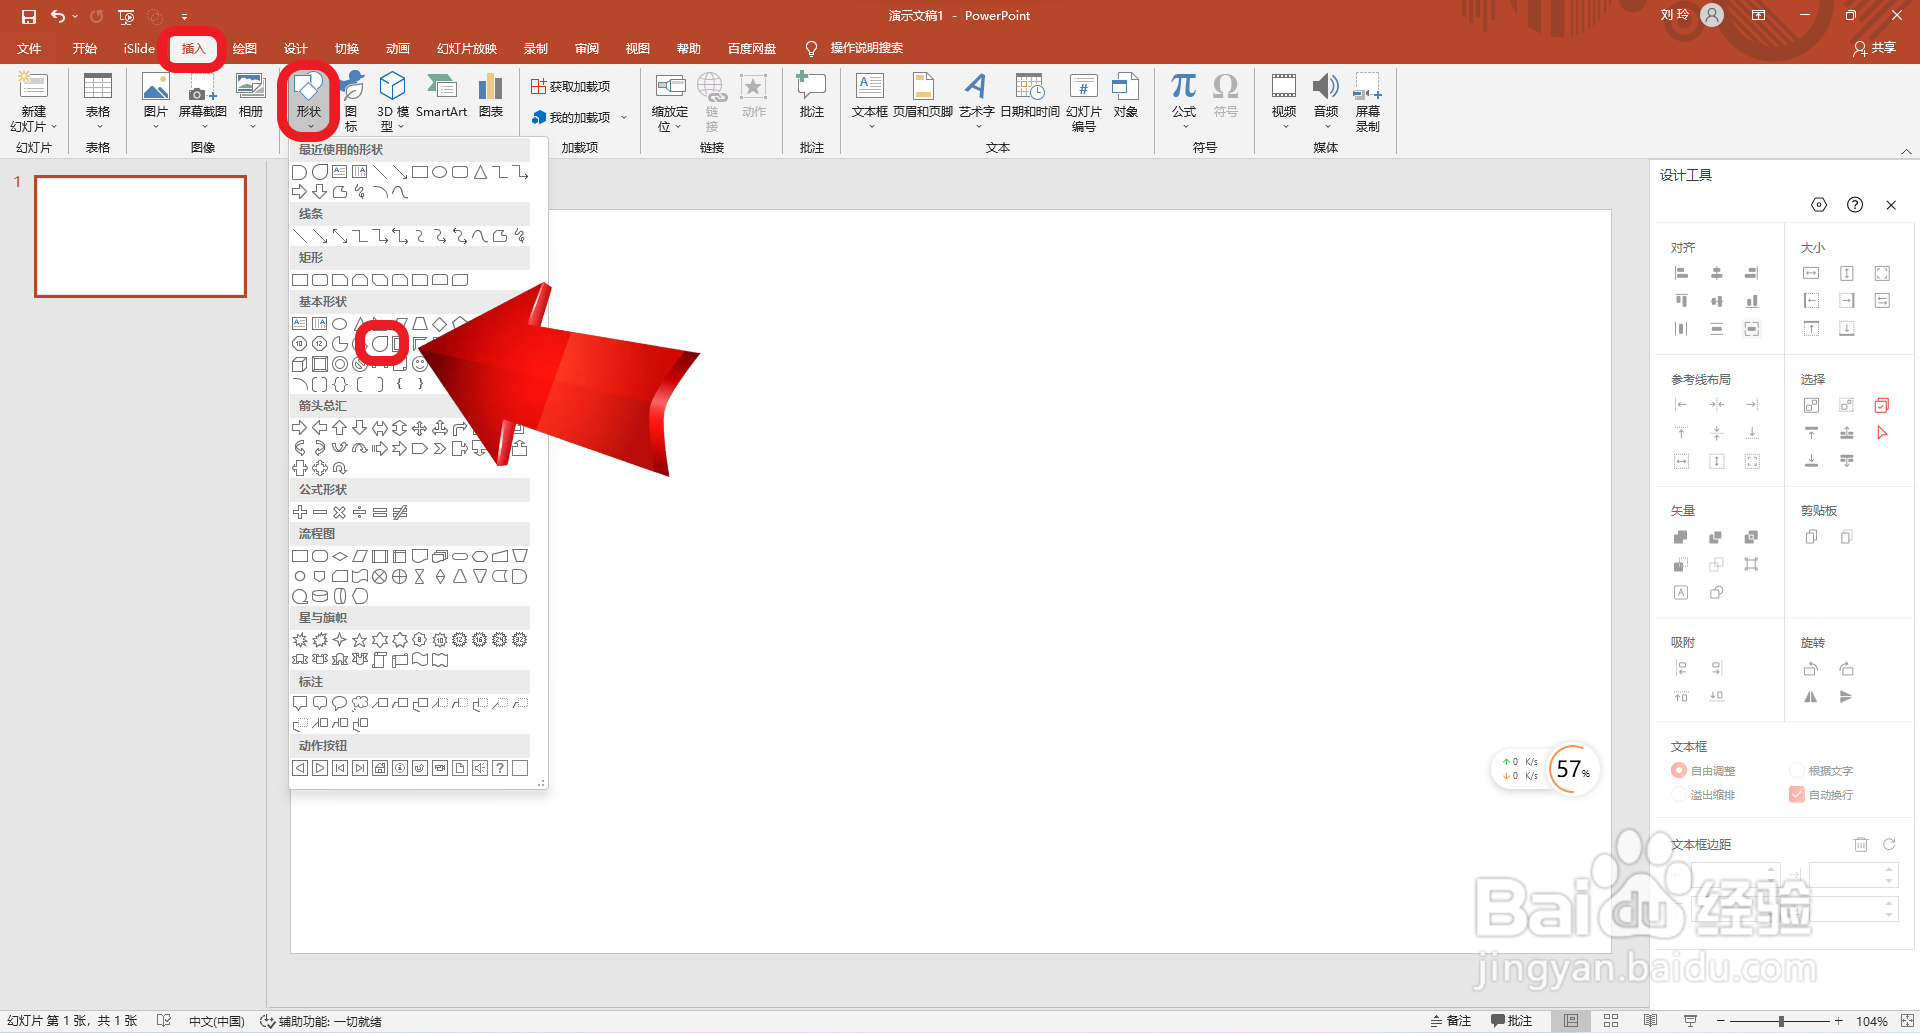Image resolution: width=1920 pixels, height=1033 pixels.
Task: Switch to the 幻灯片放映 tab
Action: pos(466,48)
